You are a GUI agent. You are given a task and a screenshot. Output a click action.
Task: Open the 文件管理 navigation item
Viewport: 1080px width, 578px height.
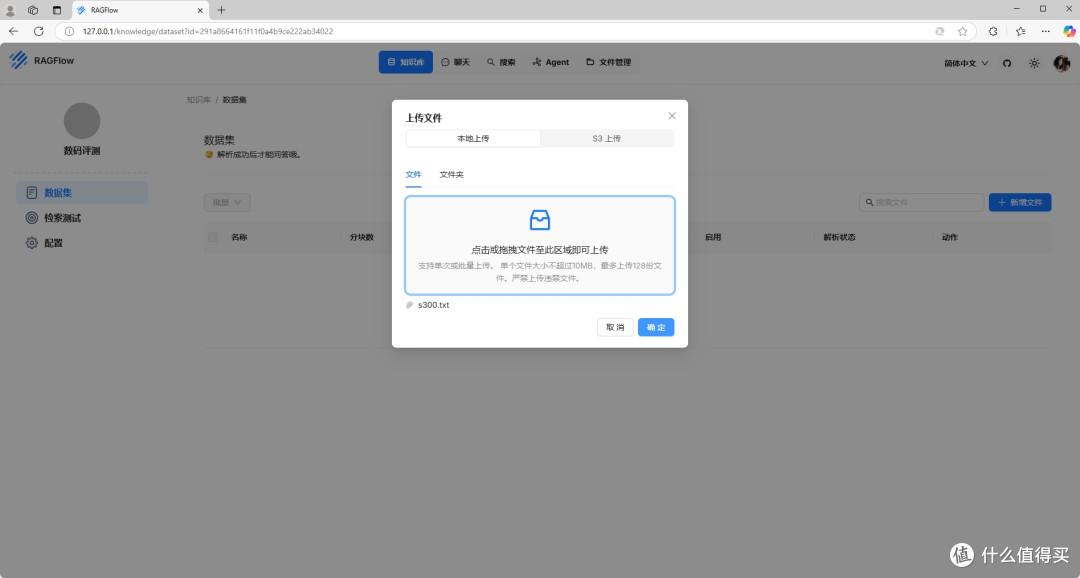608,62
